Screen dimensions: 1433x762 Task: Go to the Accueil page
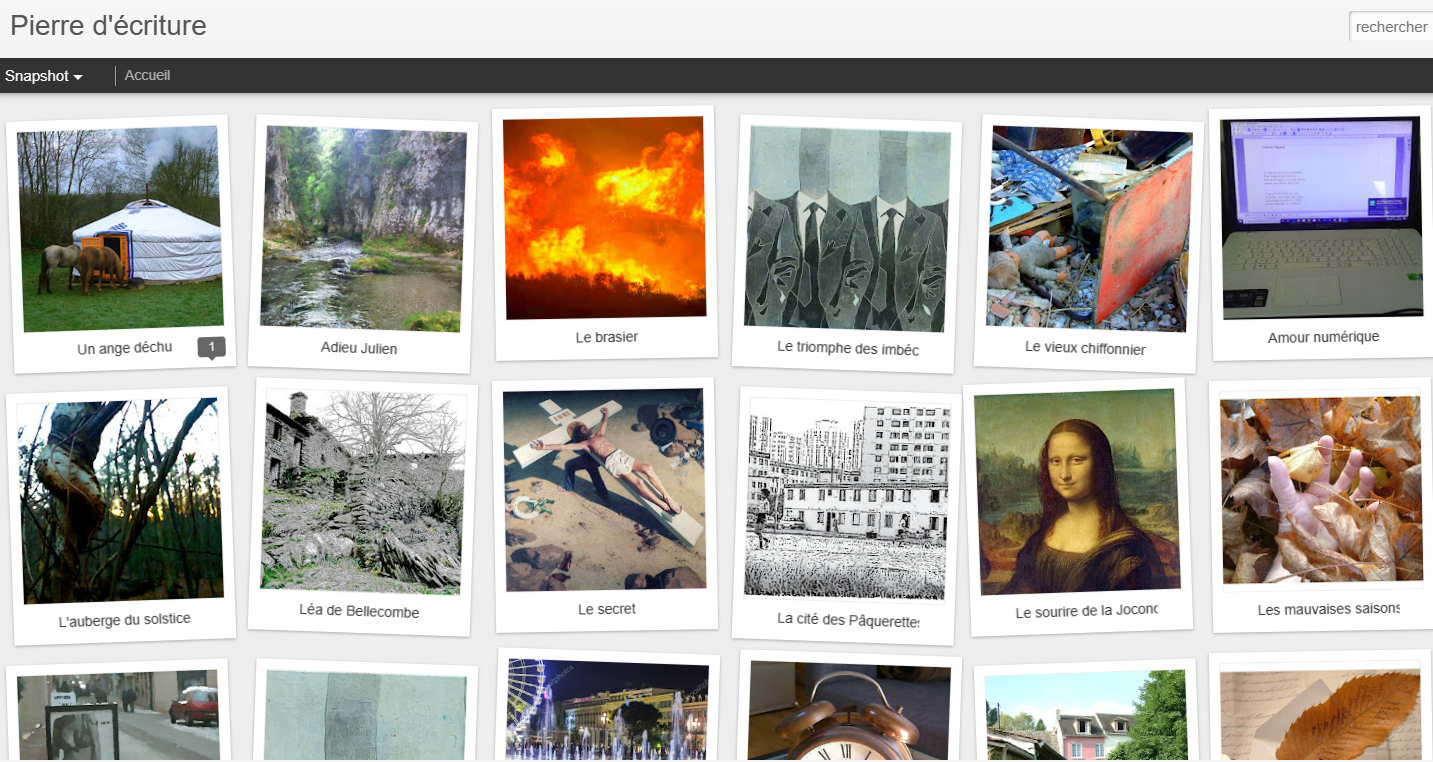coord(147,75)
